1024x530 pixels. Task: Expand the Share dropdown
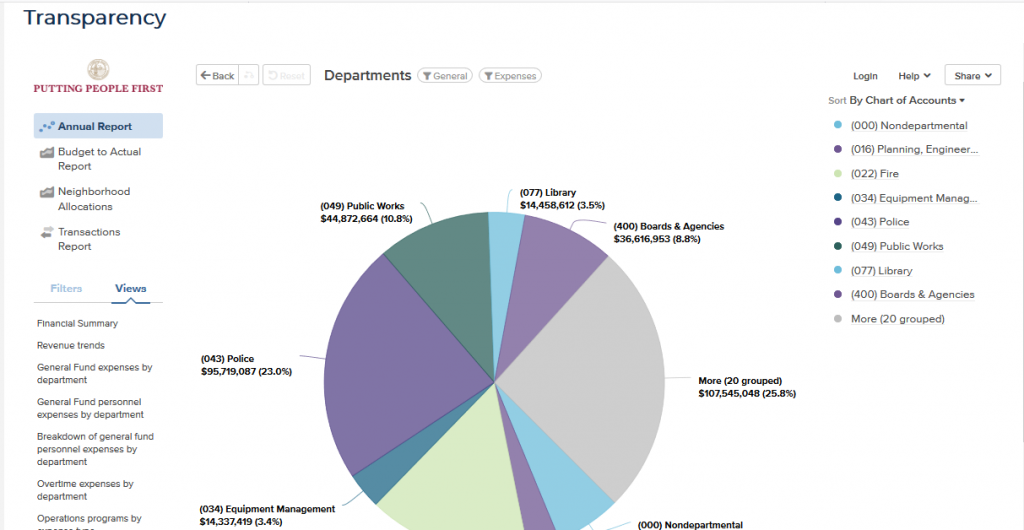pos(972,75)
